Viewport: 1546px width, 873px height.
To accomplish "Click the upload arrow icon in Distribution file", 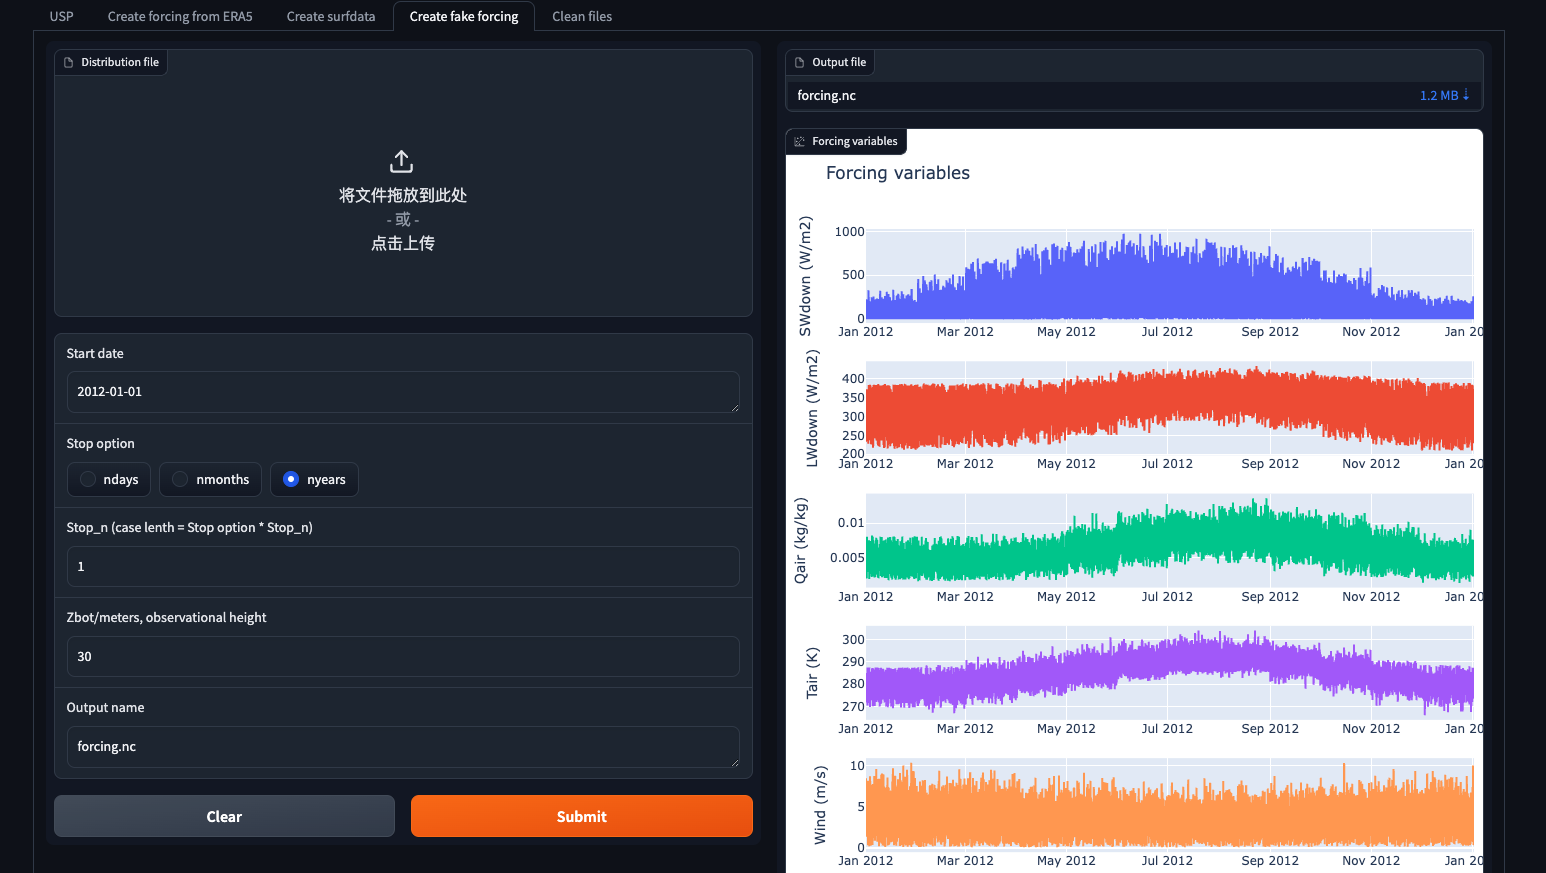I will [x=401, y=161].
